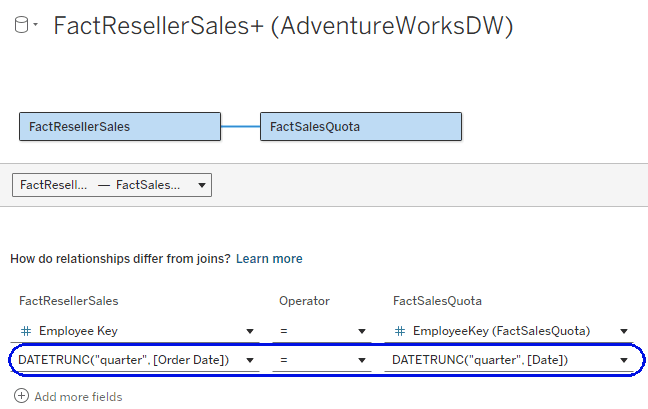Open the small arrow beside the data source icon

pos(36,25)
